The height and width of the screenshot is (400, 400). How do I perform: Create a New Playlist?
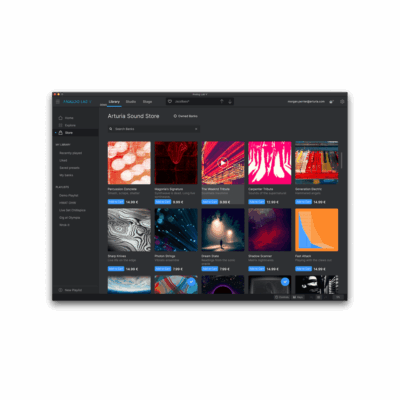point(70,290)
